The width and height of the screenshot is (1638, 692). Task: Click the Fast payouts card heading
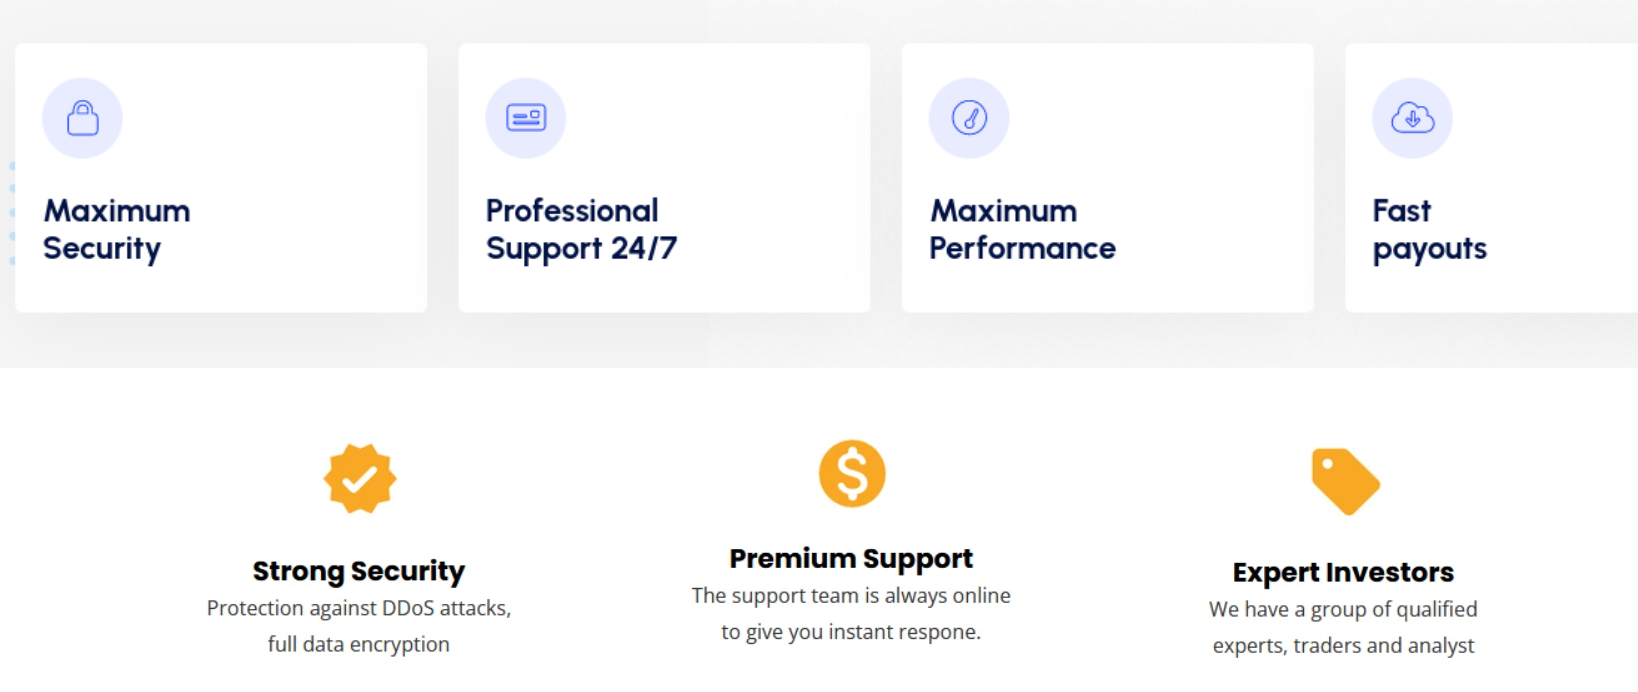pos(1429,229)
